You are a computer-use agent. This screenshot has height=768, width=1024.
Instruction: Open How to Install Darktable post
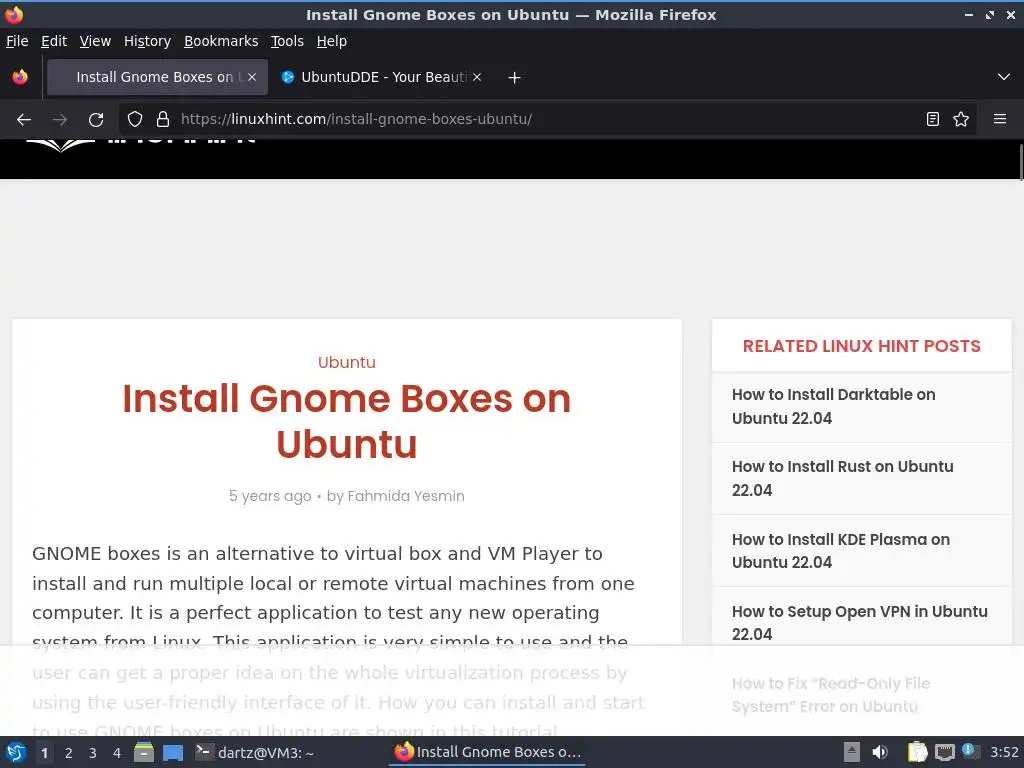[x=834, y=406]
